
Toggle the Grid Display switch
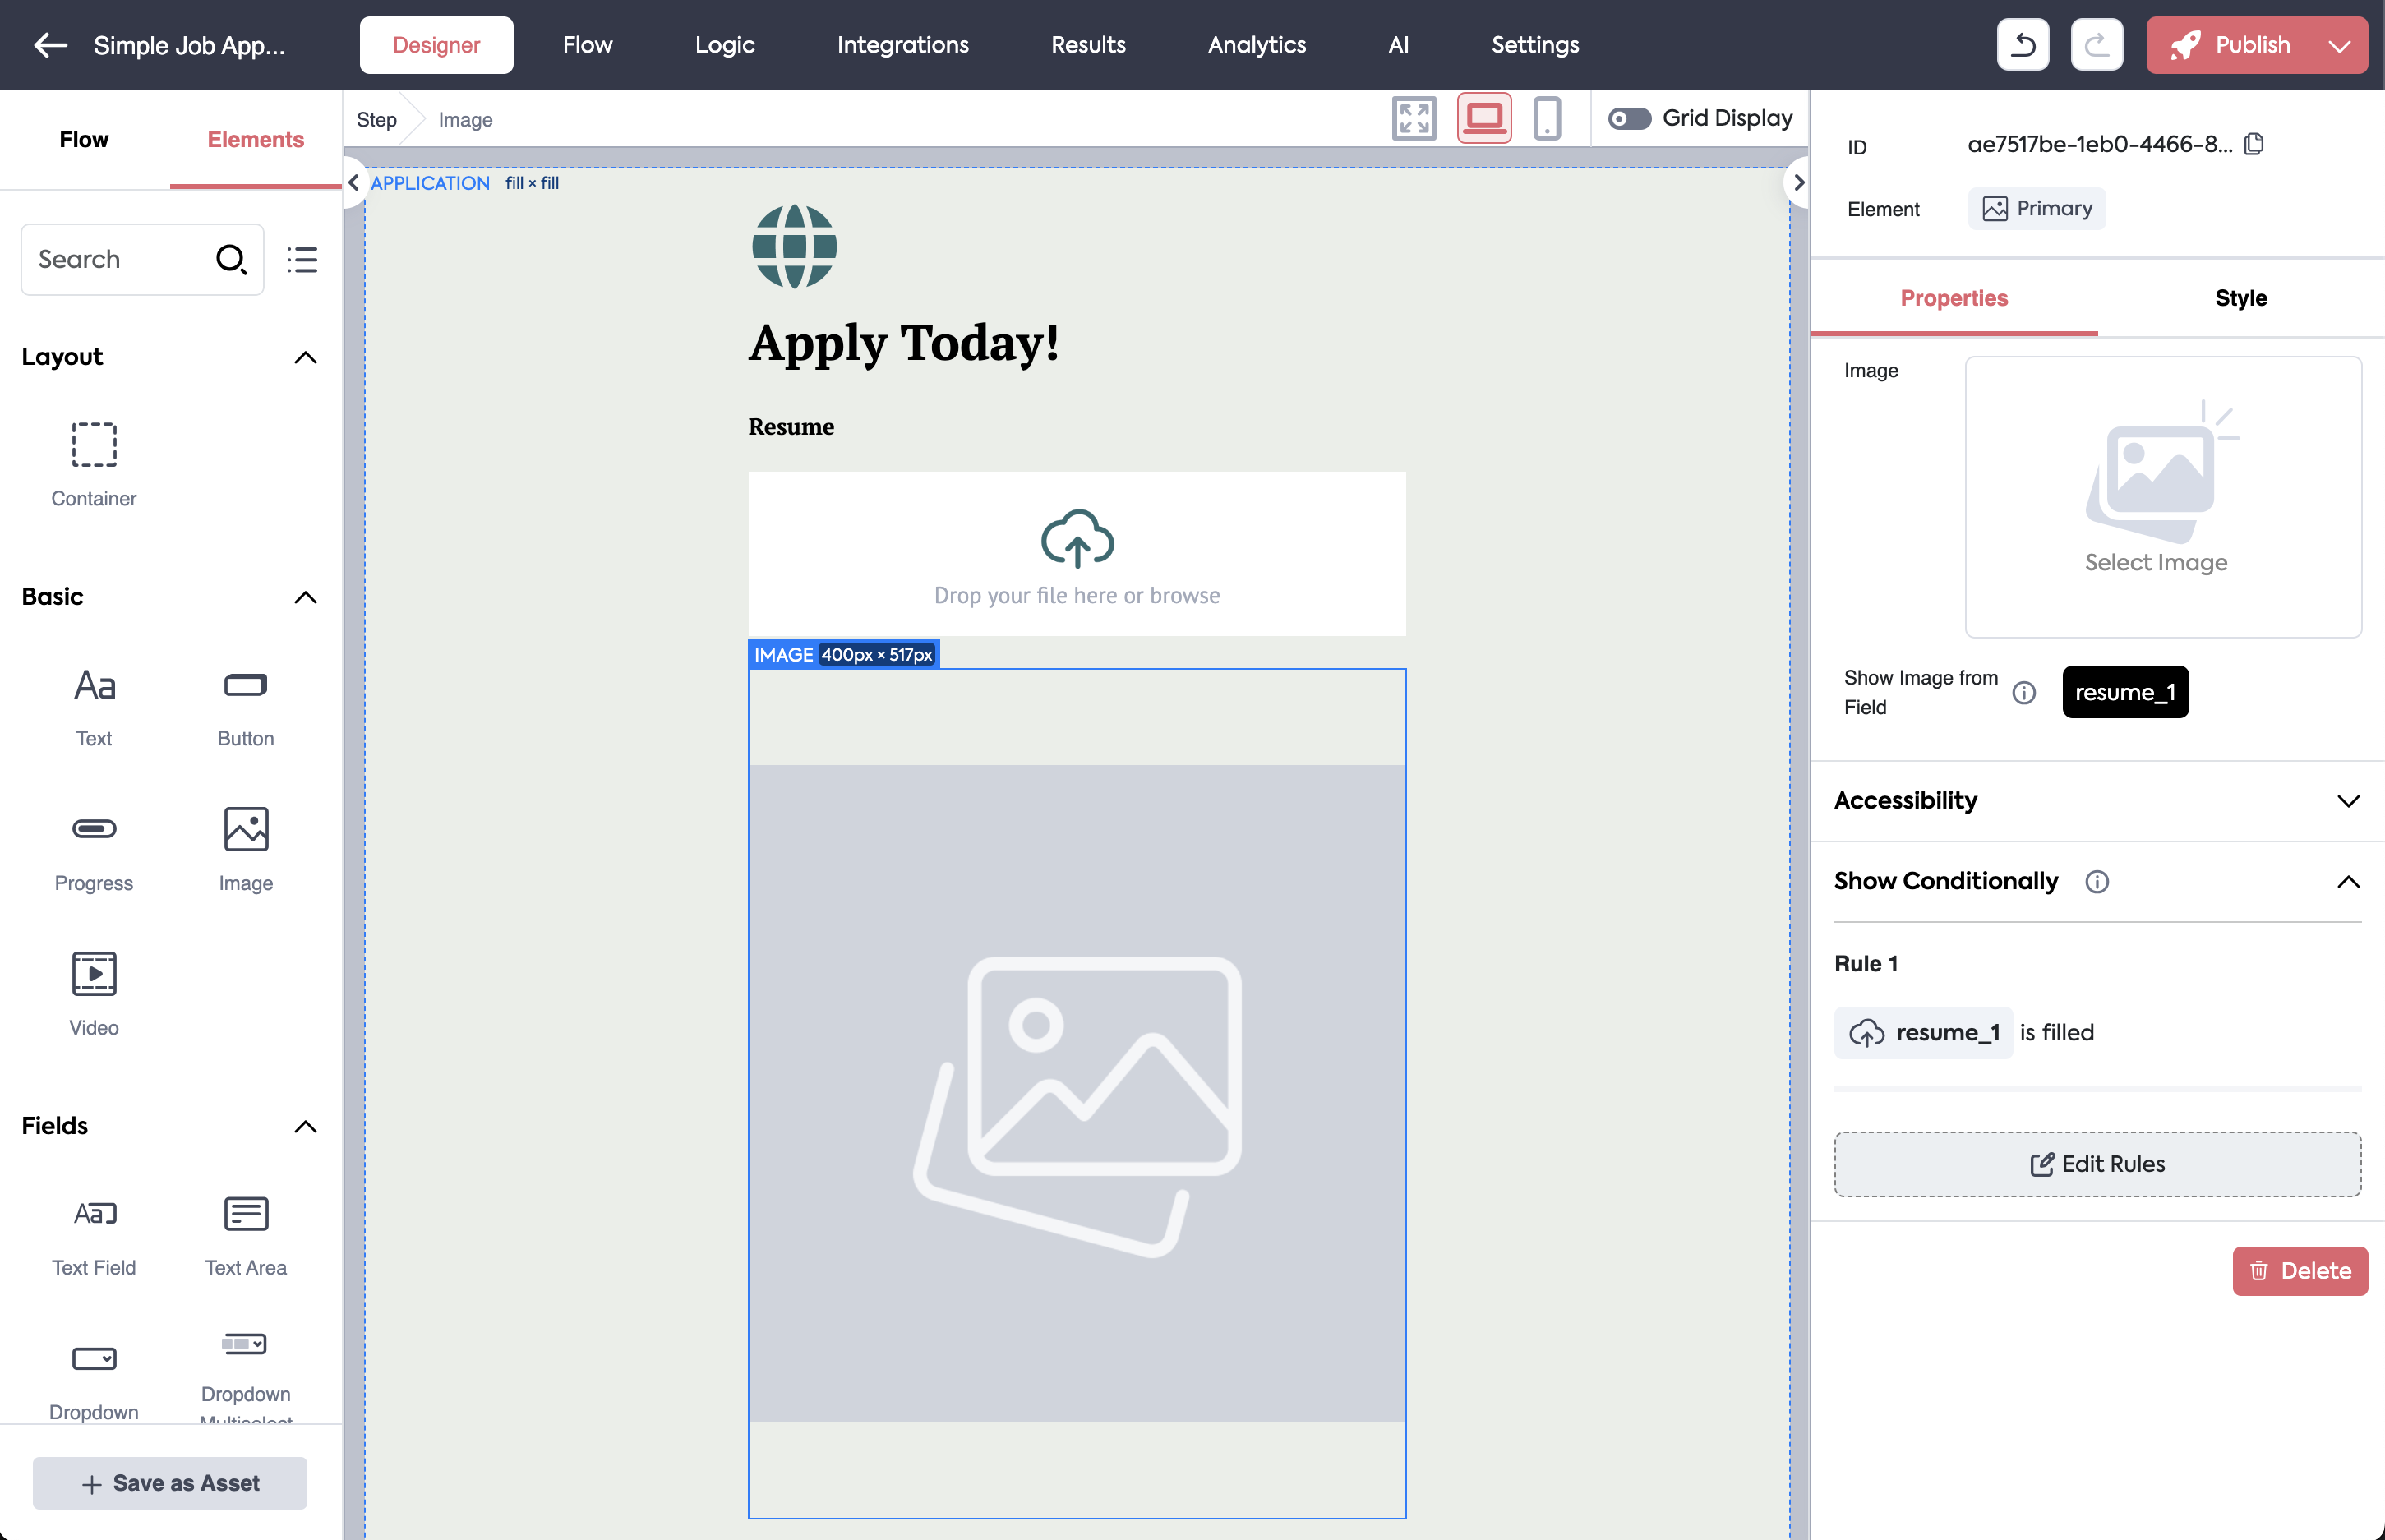tap(1629, 119)
